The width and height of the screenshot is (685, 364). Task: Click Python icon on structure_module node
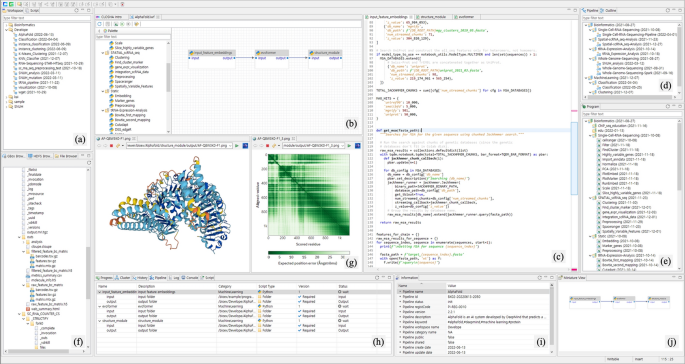(x=311, y=53)
